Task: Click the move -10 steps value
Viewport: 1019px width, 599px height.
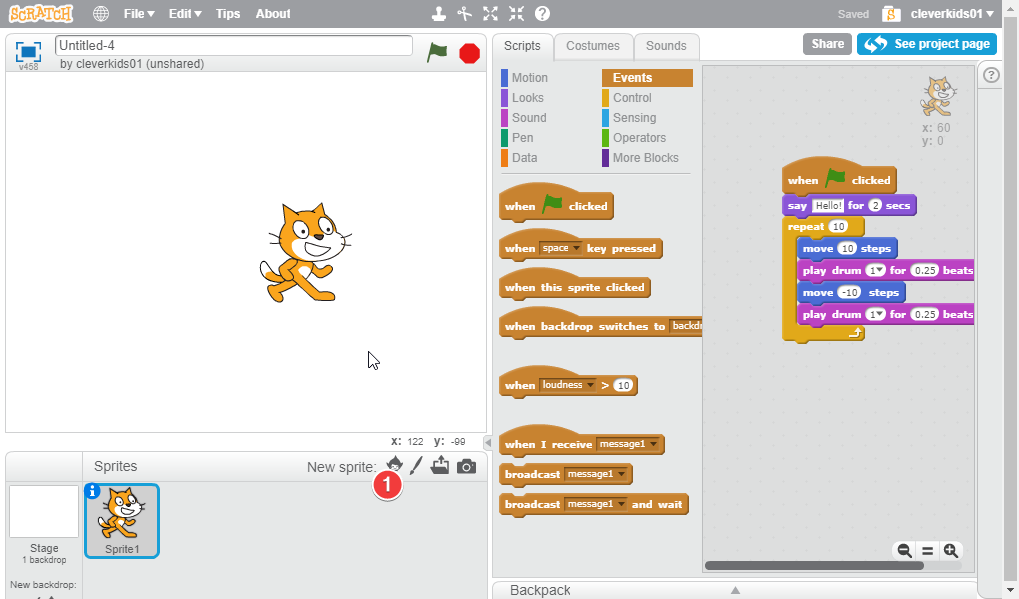Action: coord(849,292)
